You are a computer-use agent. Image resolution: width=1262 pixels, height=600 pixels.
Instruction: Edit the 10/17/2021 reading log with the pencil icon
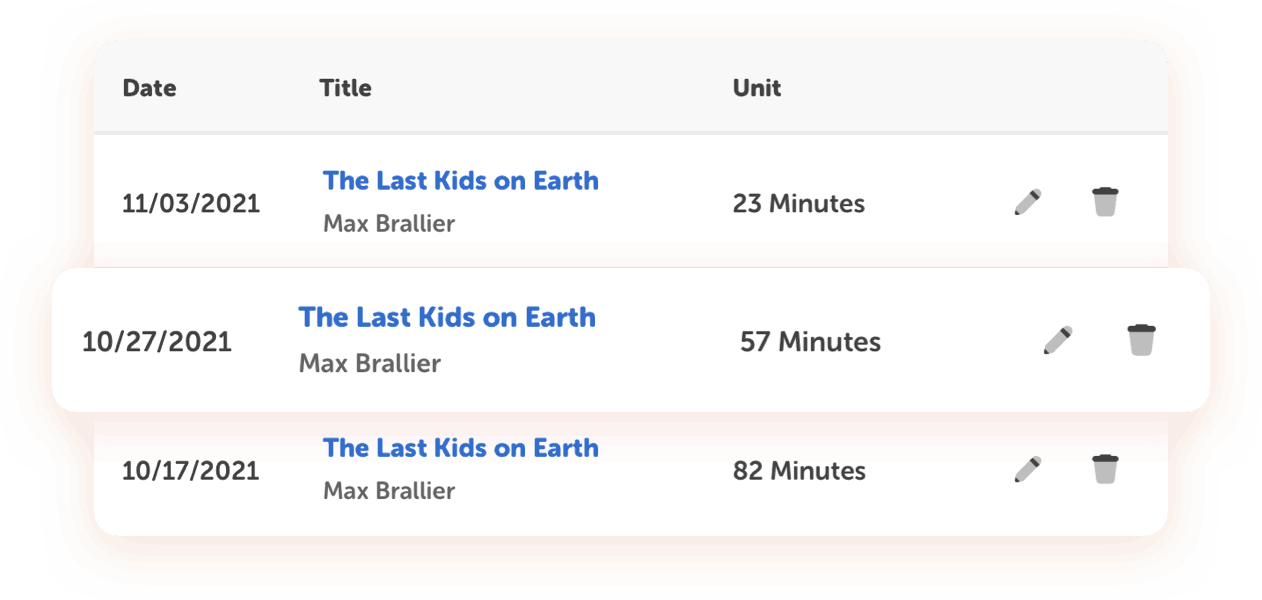tap(1029, 468)
